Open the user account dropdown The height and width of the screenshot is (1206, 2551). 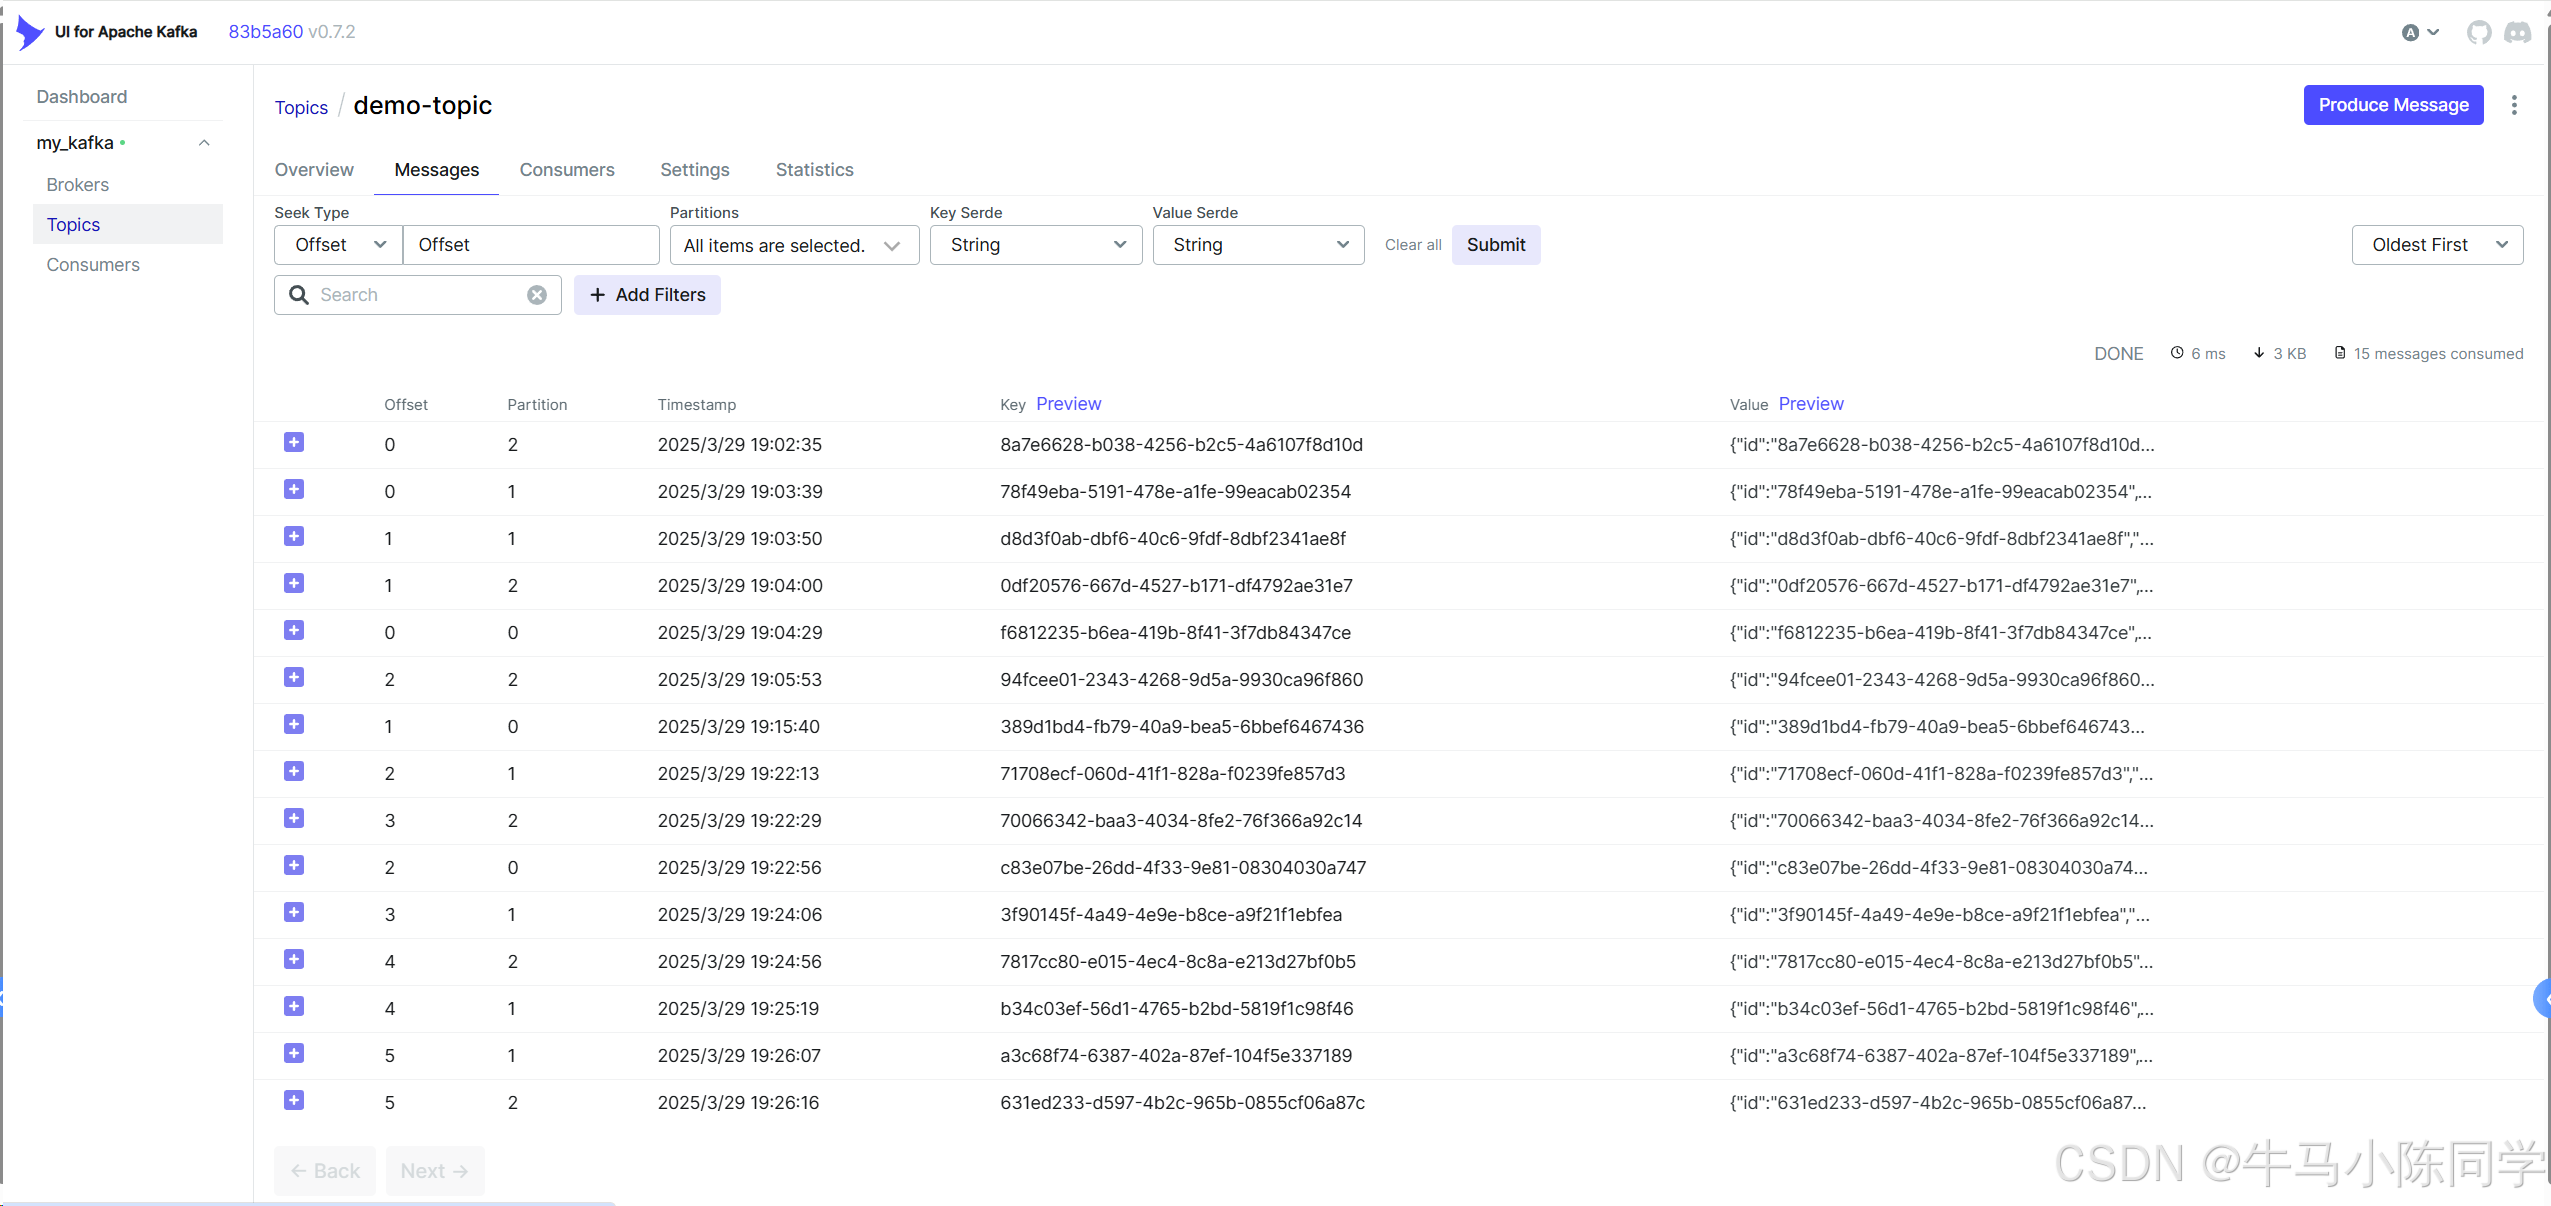(x=2420, y=33)
